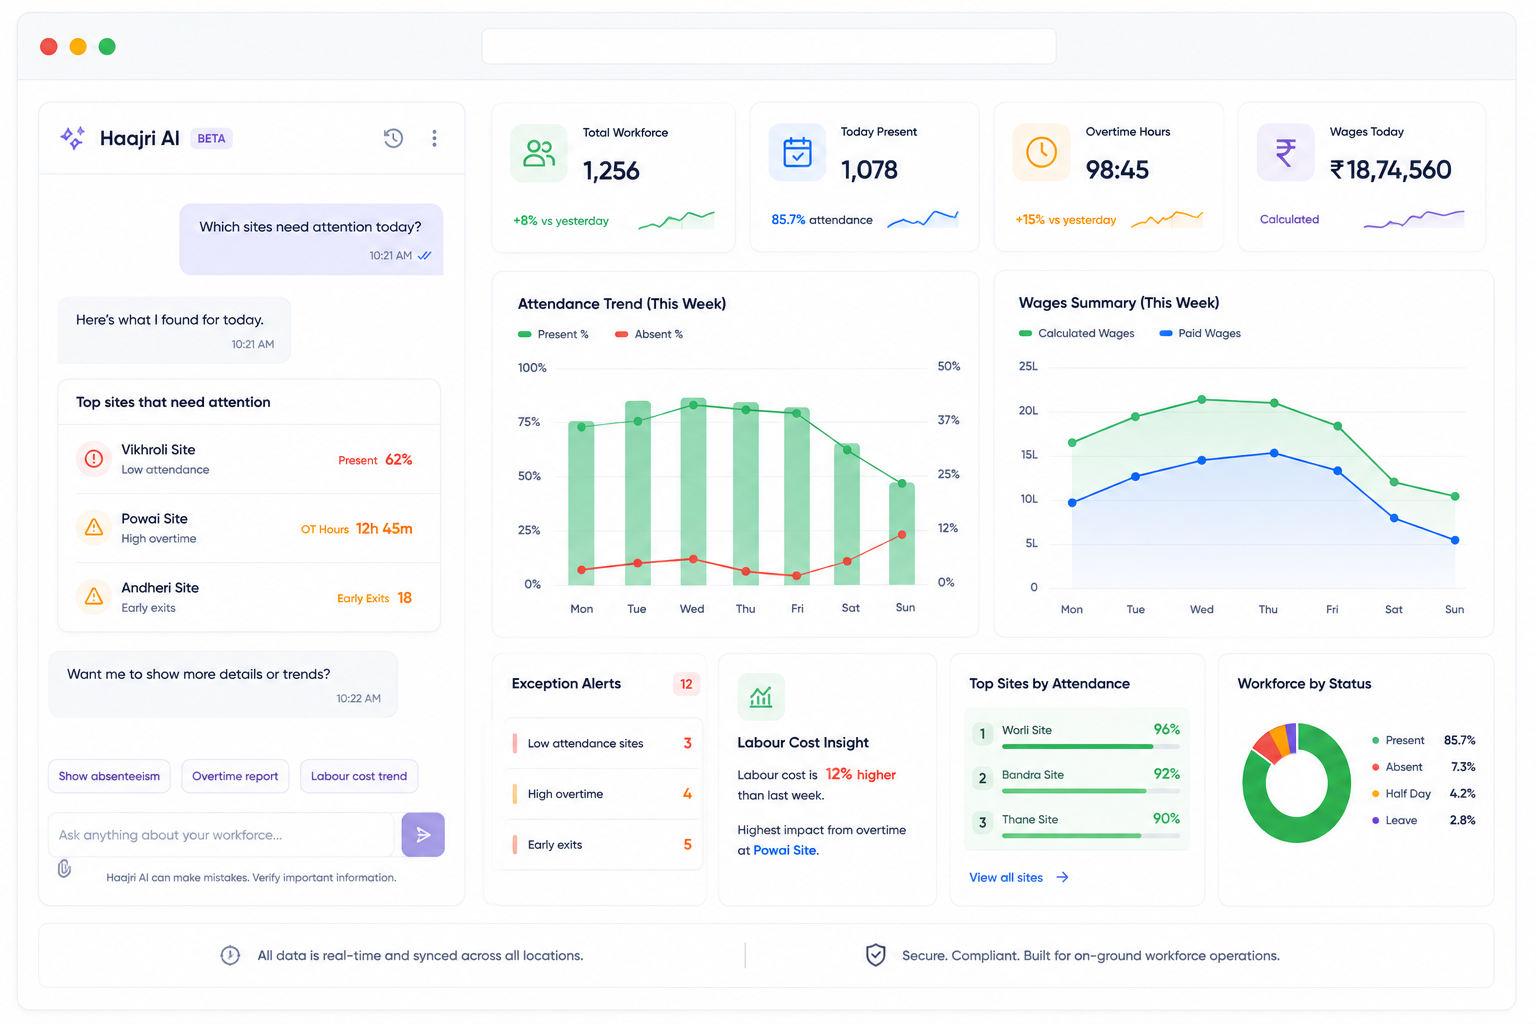
Task: Open Haajri AI three-dot options menu
Action: point(434,138)
